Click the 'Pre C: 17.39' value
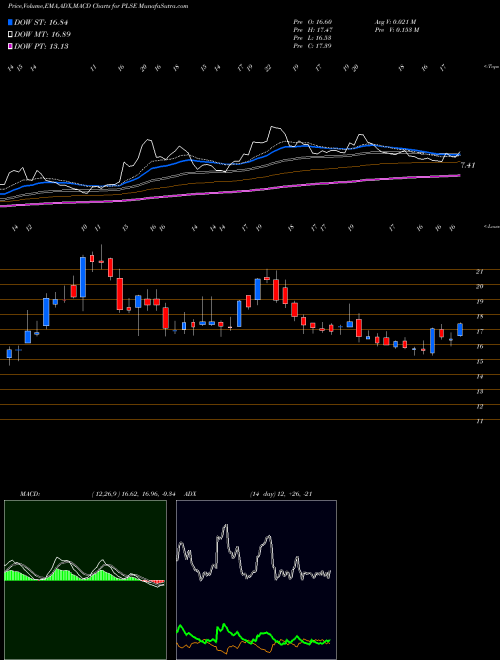This screenshot has width=500, height=660. coord(313,46)
